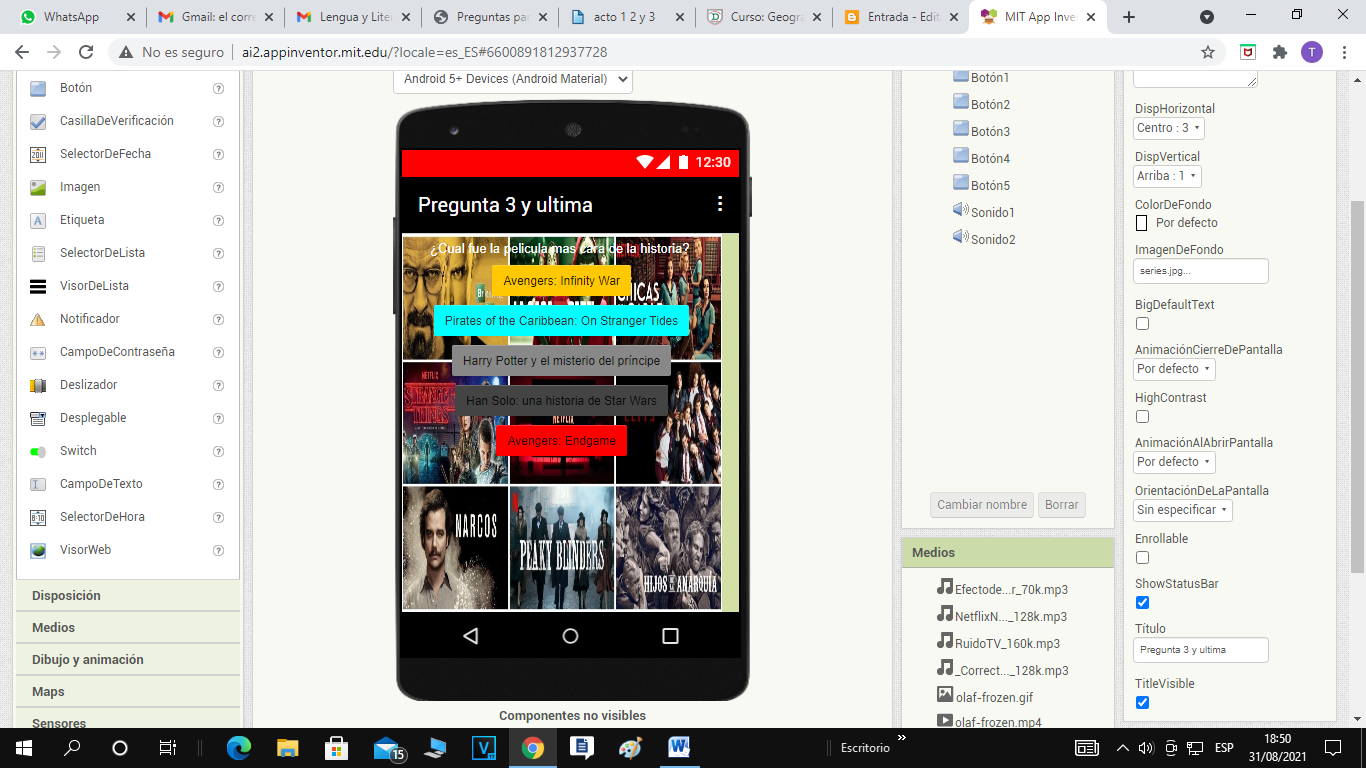
Task: Toggle HighContrast checkbox
Action: tap(1142, 417)
